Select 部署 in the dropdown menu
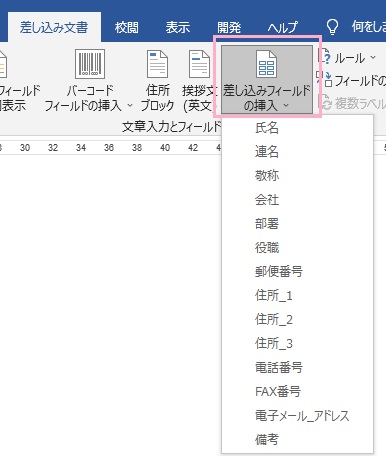This screenshot has height=456, width=386. point(297,224)
